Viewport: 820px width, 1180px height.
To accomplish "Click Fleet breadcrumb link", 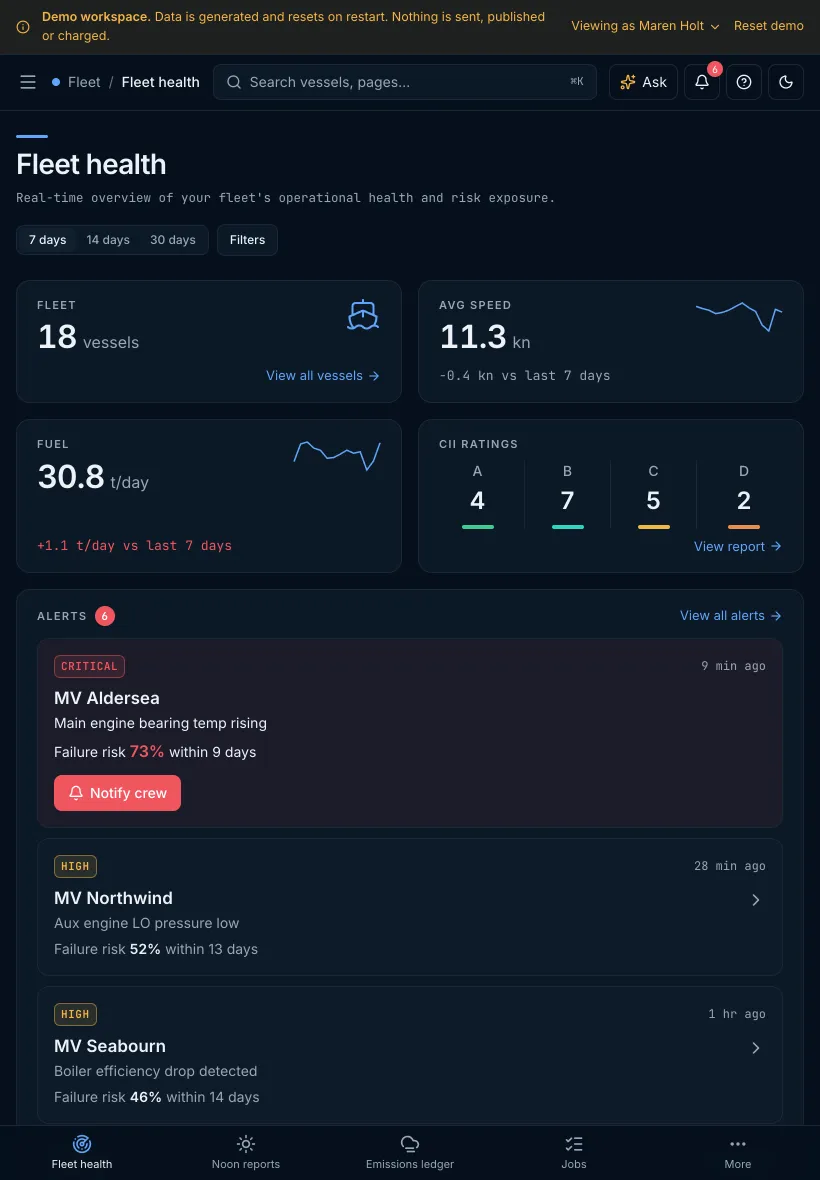I will tap(84, 82).
